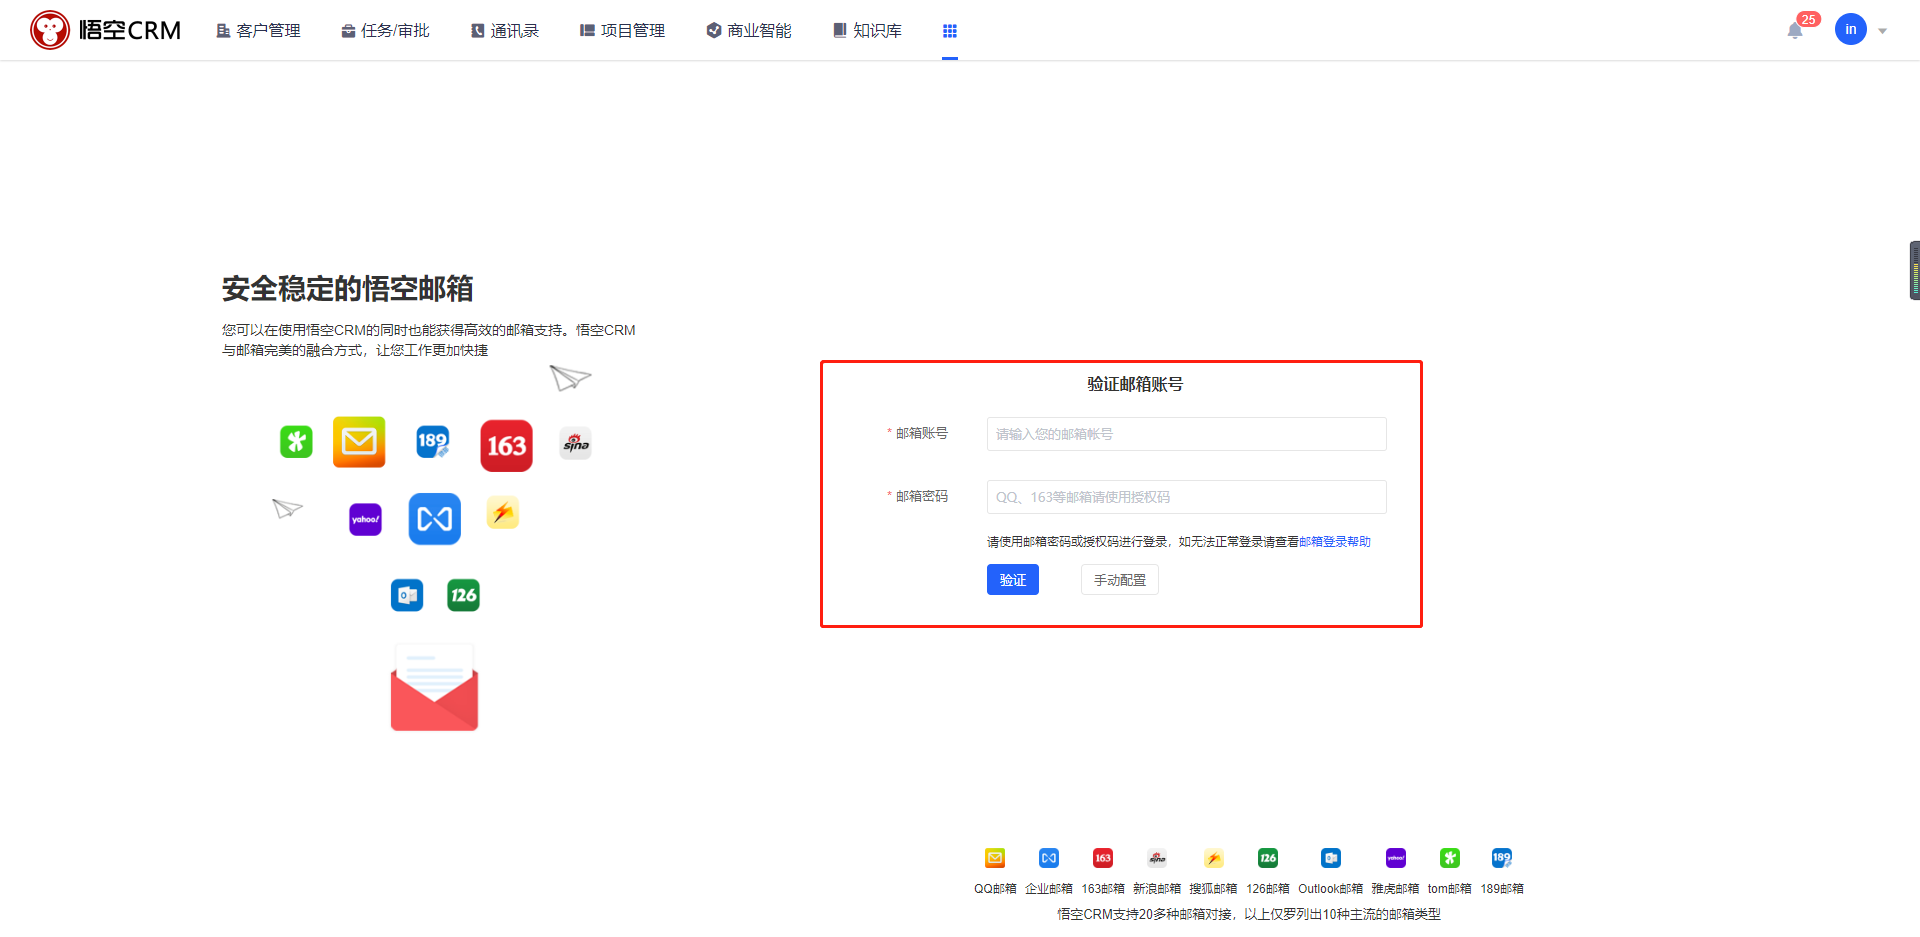Viewport: 1920px width, 937px height.
Task: Open 通讯录 menu
Action: (x=505, y=31)
